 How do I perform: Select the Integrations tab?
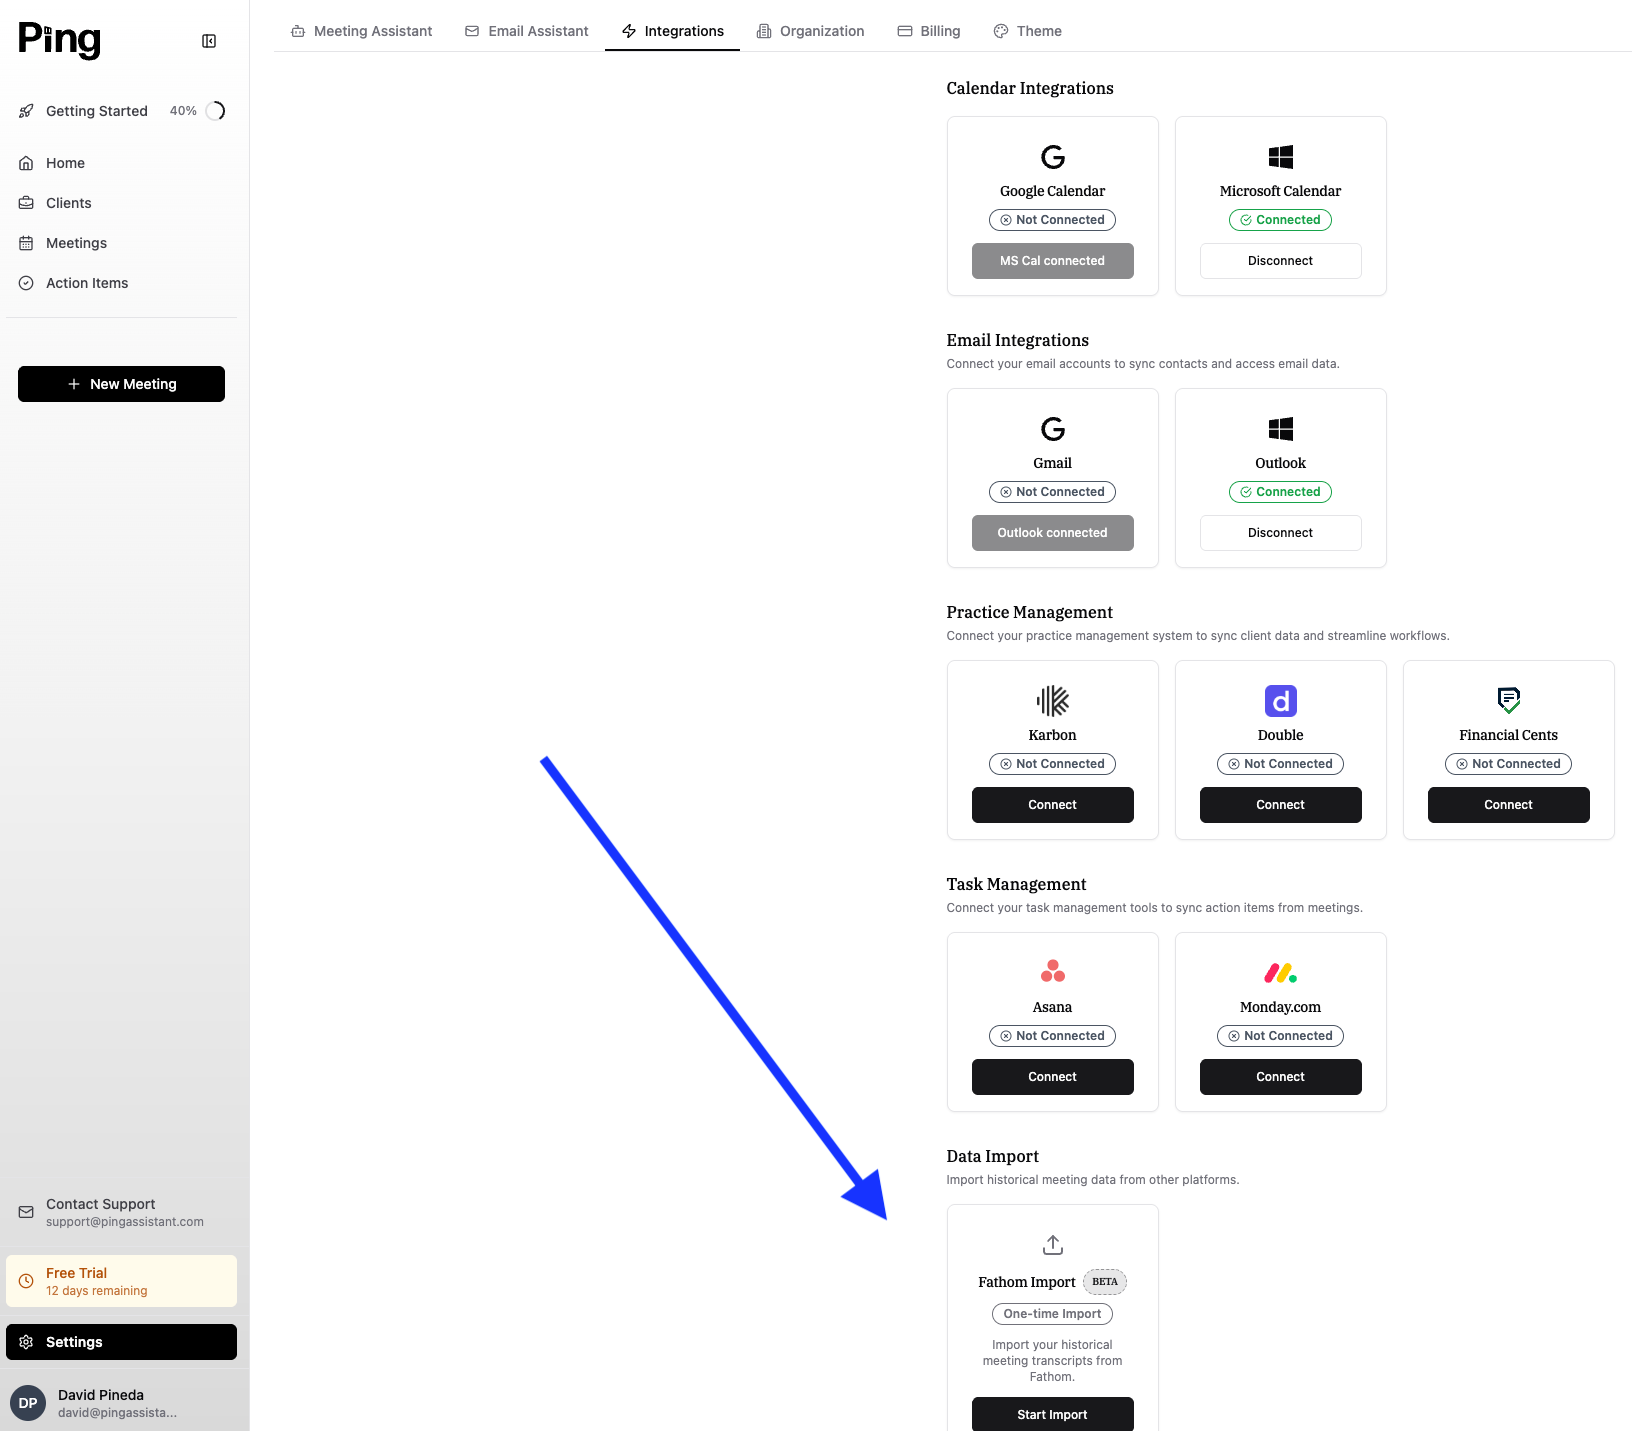click(x=672, y=31)
